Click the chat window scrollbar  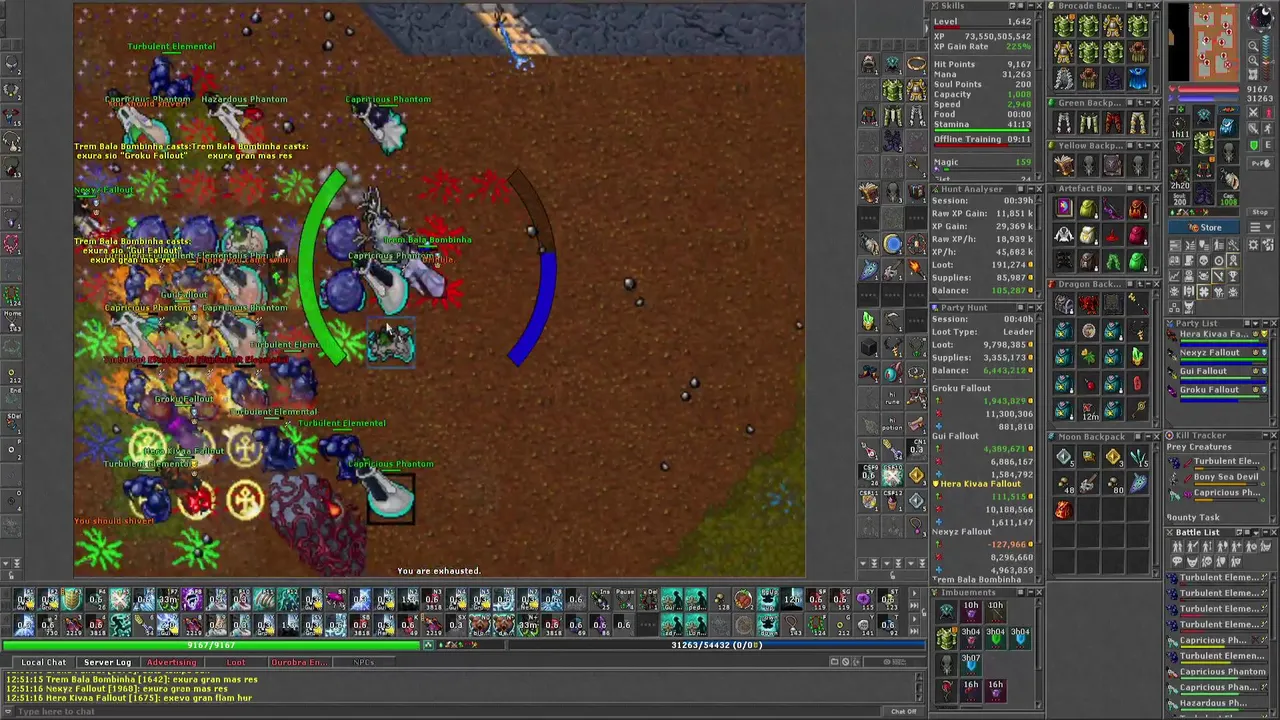point(921,687)
